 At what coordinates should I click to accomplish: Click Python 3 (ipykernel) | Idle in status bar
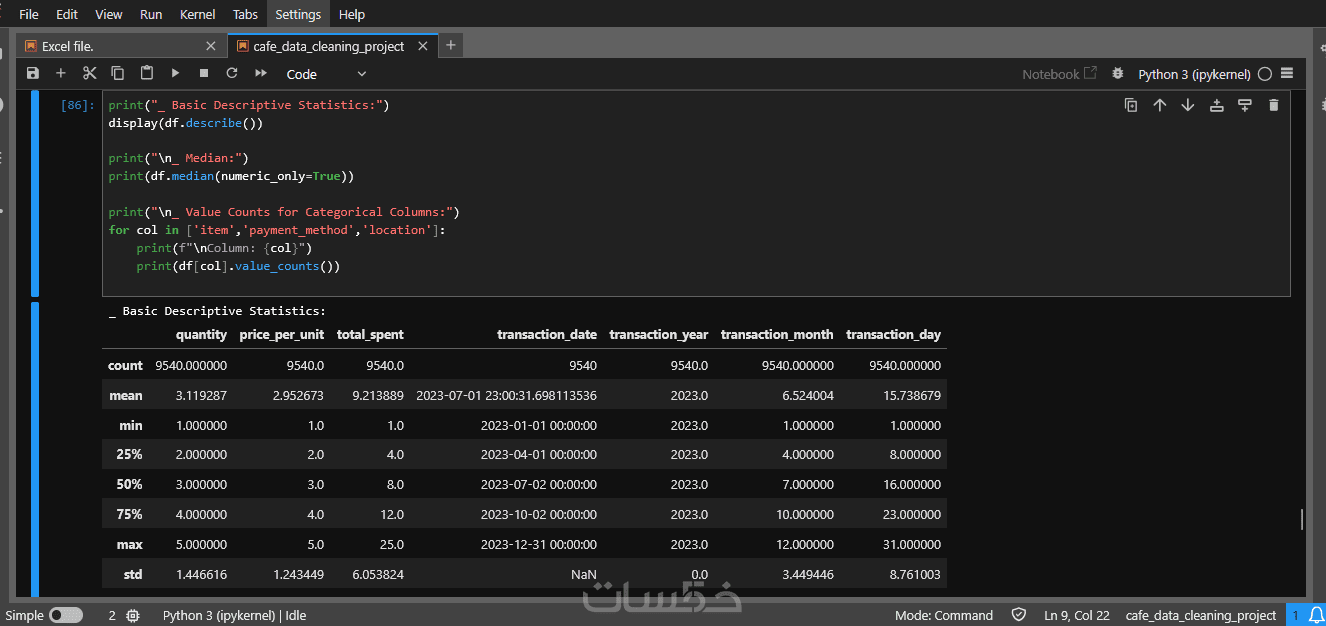click(x=234, y=615)
